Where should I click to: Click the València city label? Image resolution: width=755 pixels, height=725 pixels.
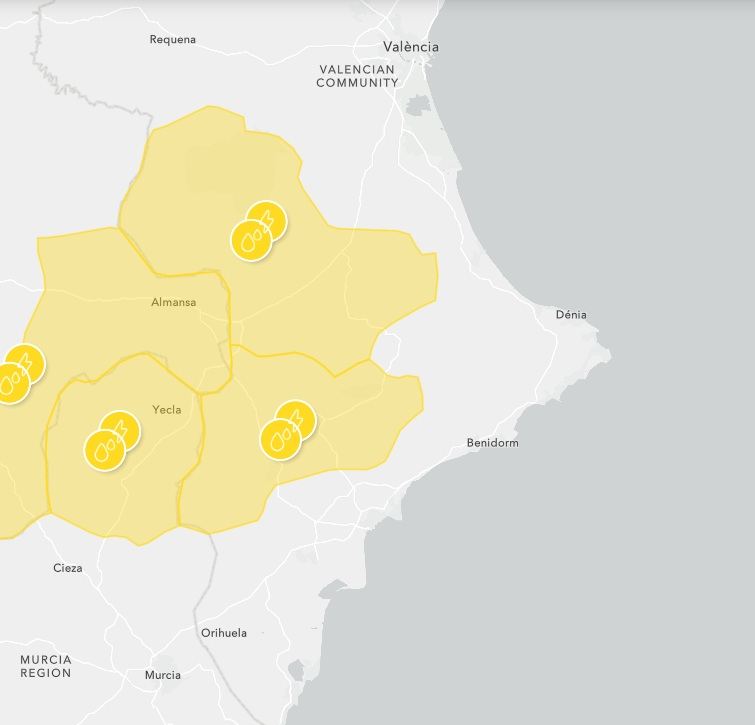411,47
